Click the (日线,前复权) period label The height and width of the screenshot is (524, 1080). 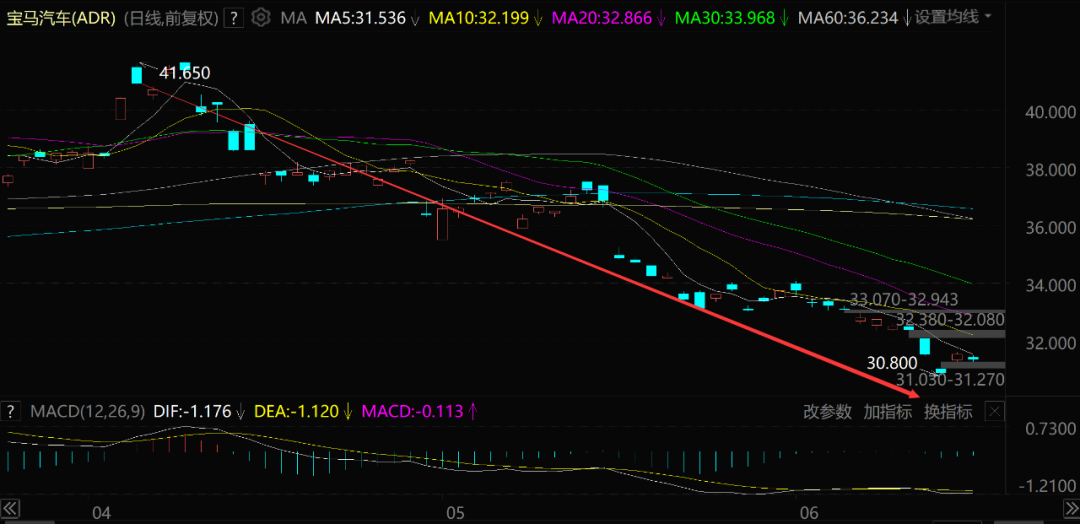pos(172,18)
